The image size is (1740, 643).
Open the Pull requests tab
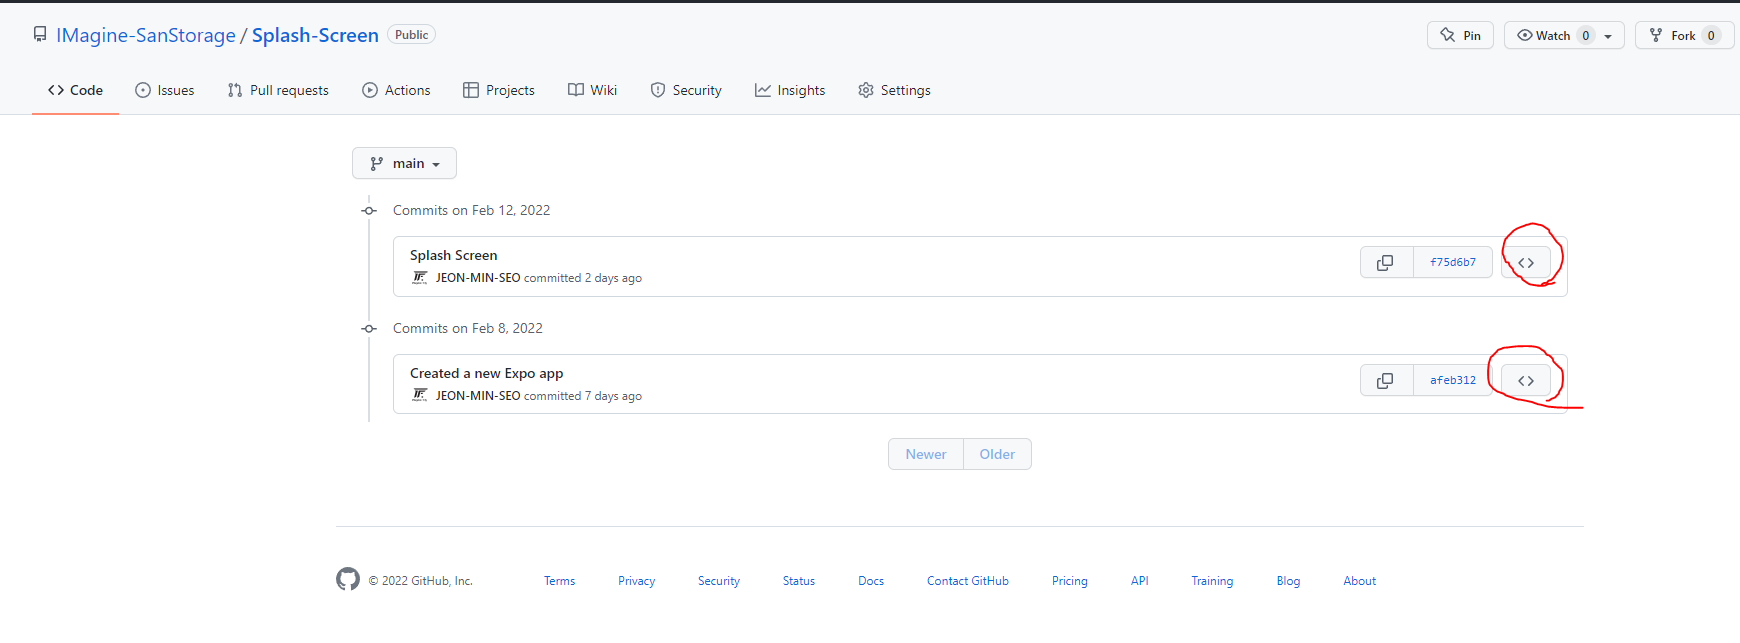(278, 90)
